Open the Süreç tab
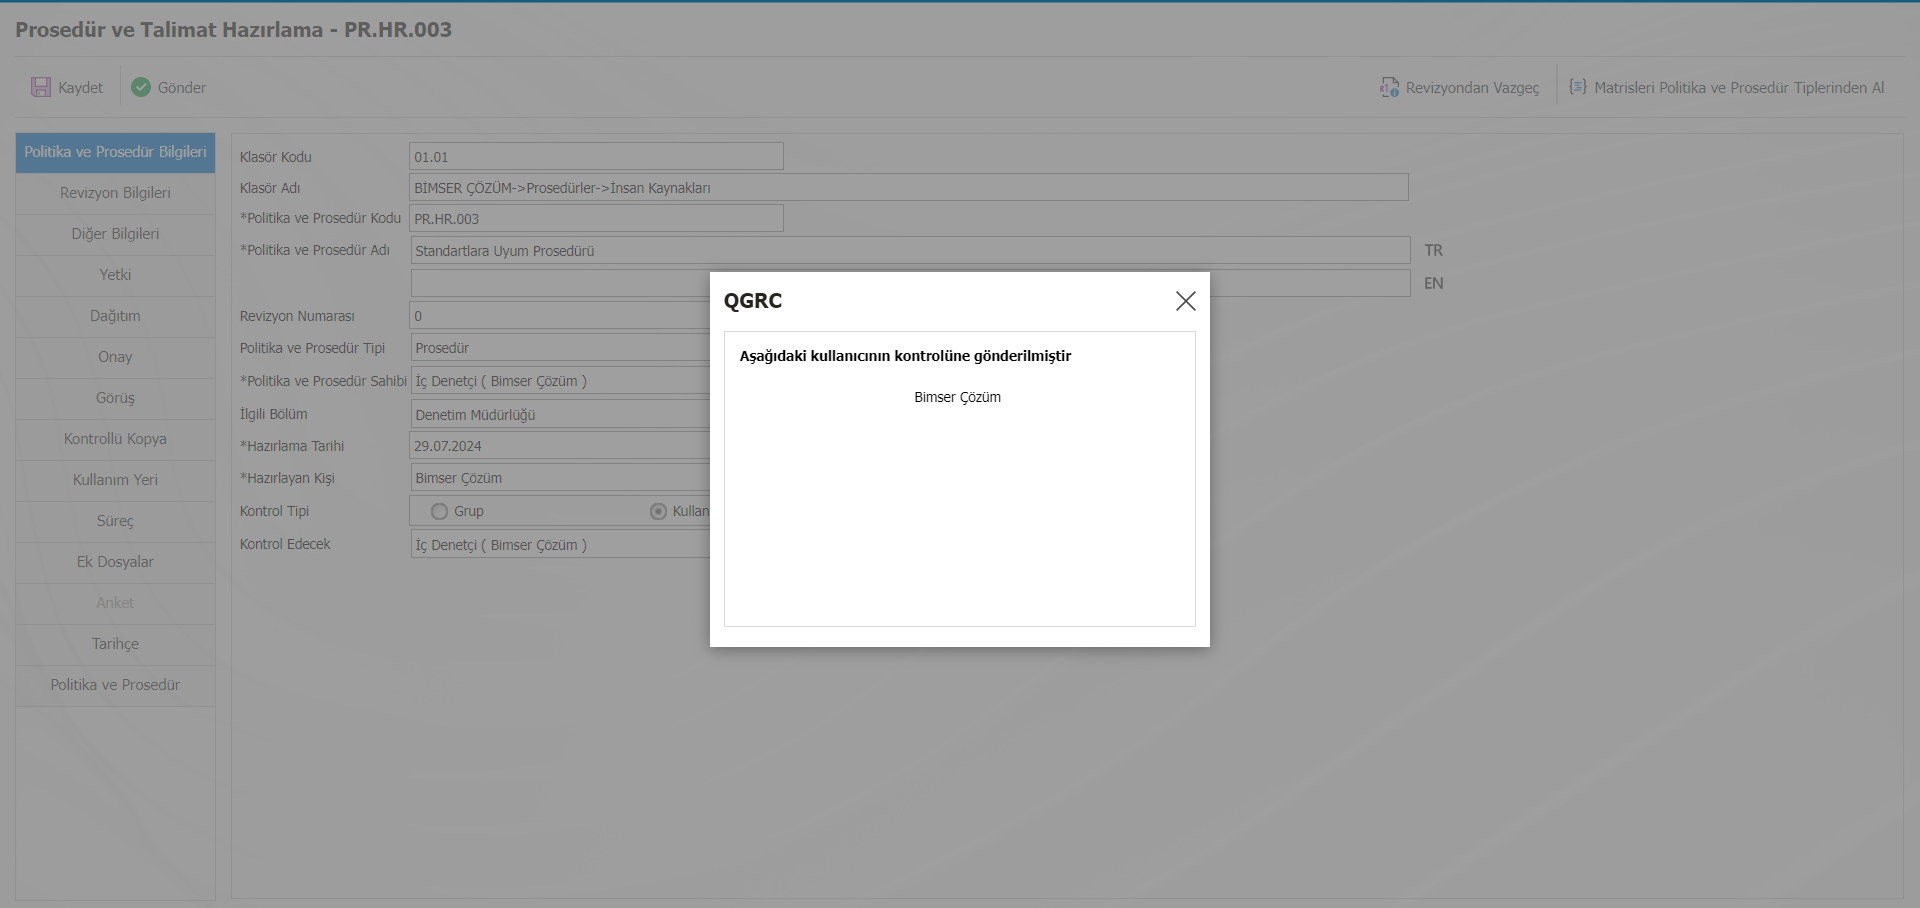 coord(115,521)
